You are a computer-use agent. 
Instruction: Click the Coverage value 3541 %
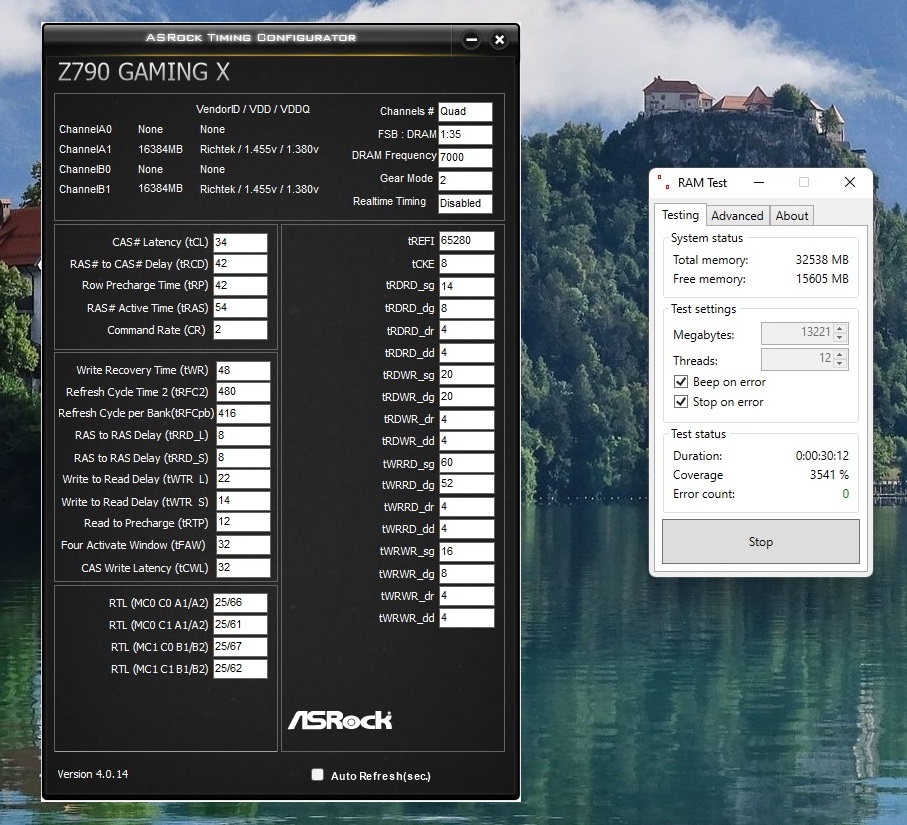coord(829,475)
